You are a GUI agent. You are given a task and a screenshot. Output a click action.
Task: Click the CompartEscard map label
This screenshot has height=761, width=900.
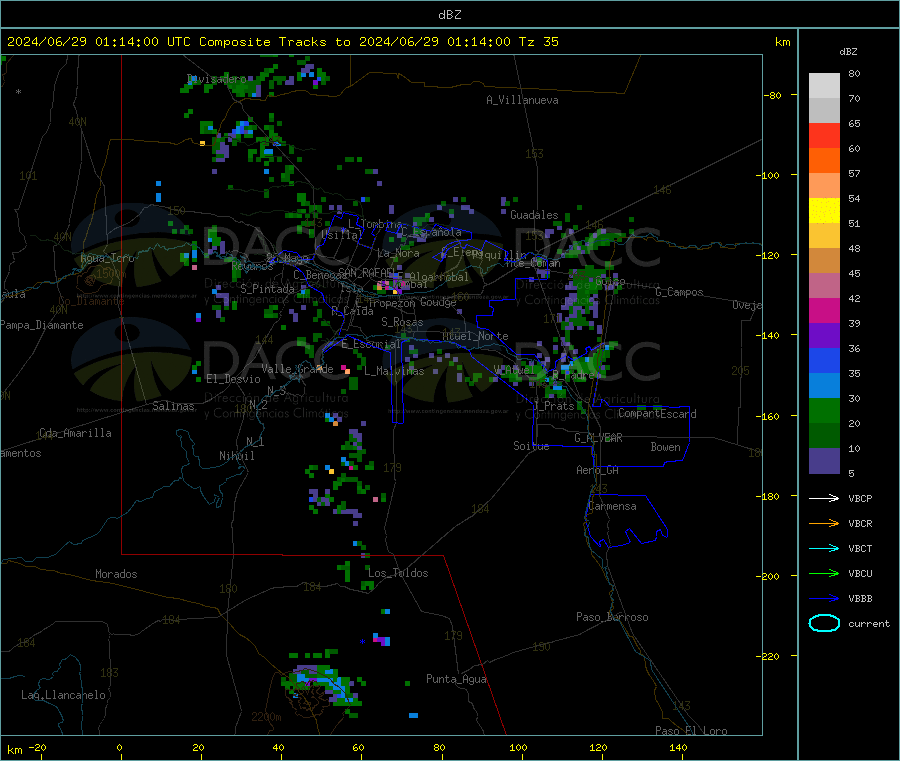pyautogui.click(x=657, y=413)
